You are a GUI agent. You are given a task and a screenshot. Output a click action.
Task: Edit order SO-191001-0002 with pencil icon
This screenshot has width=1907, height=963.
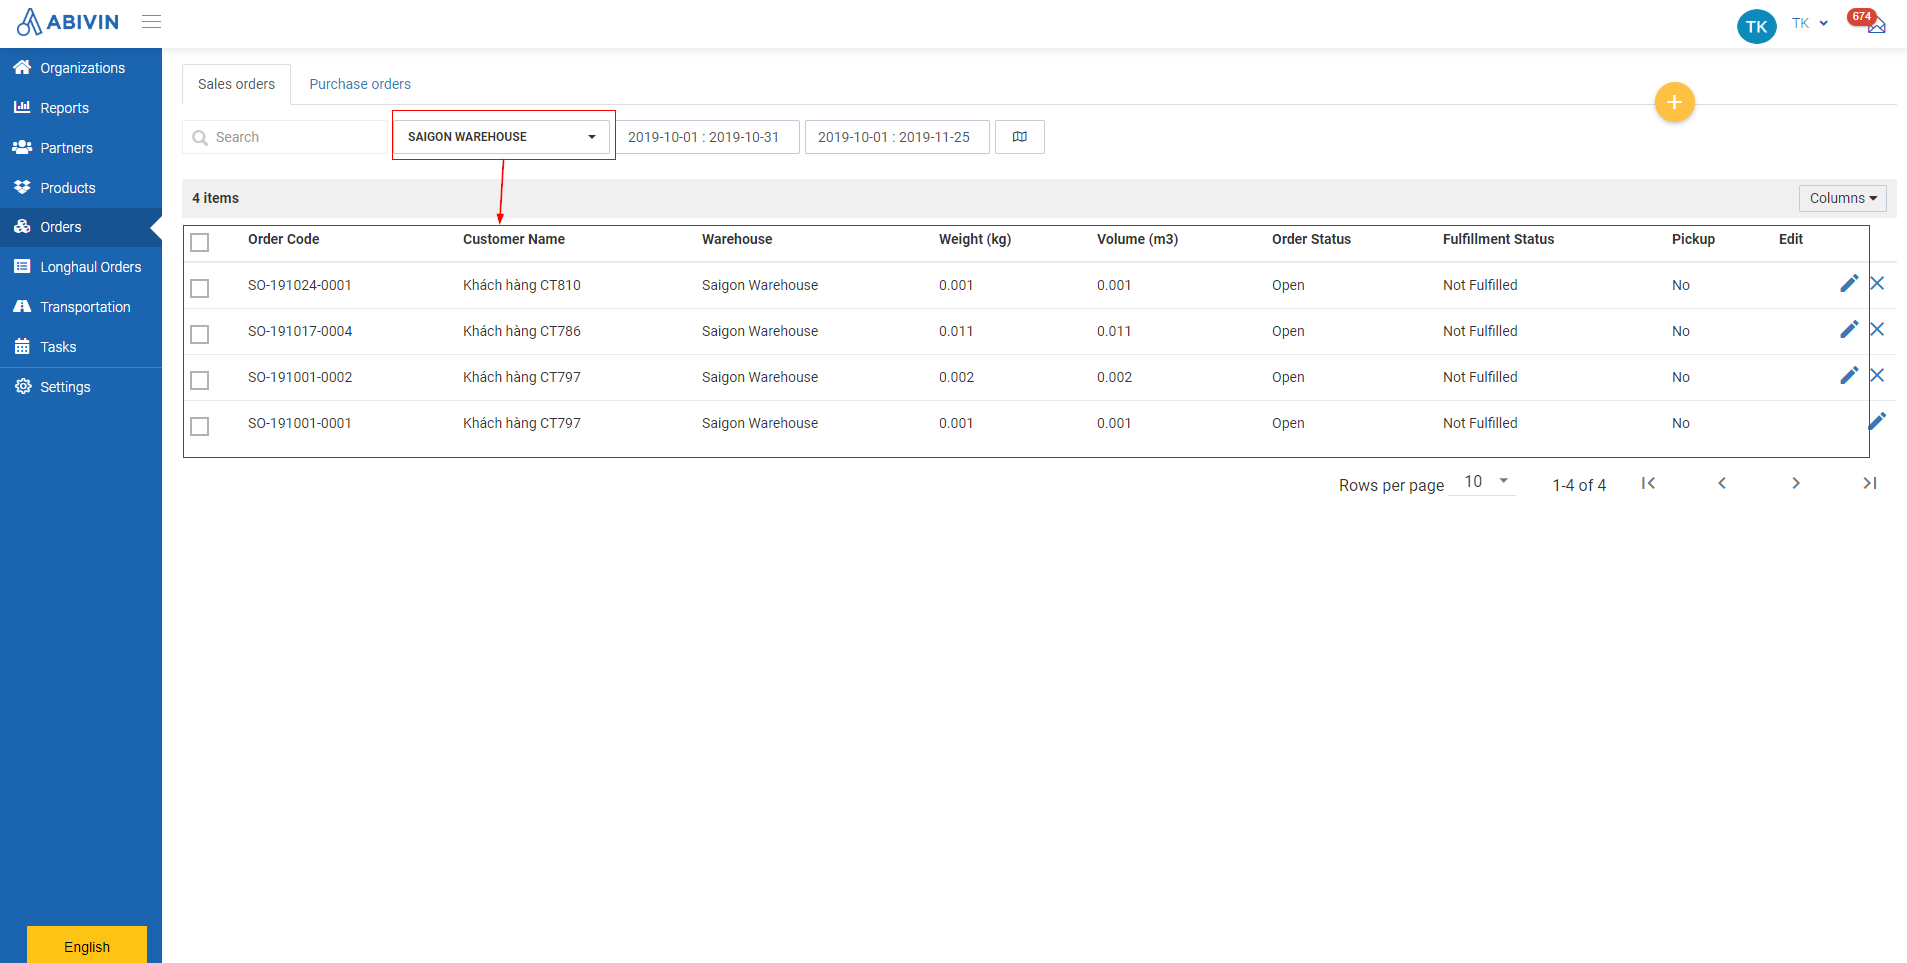coord(1849,376)
